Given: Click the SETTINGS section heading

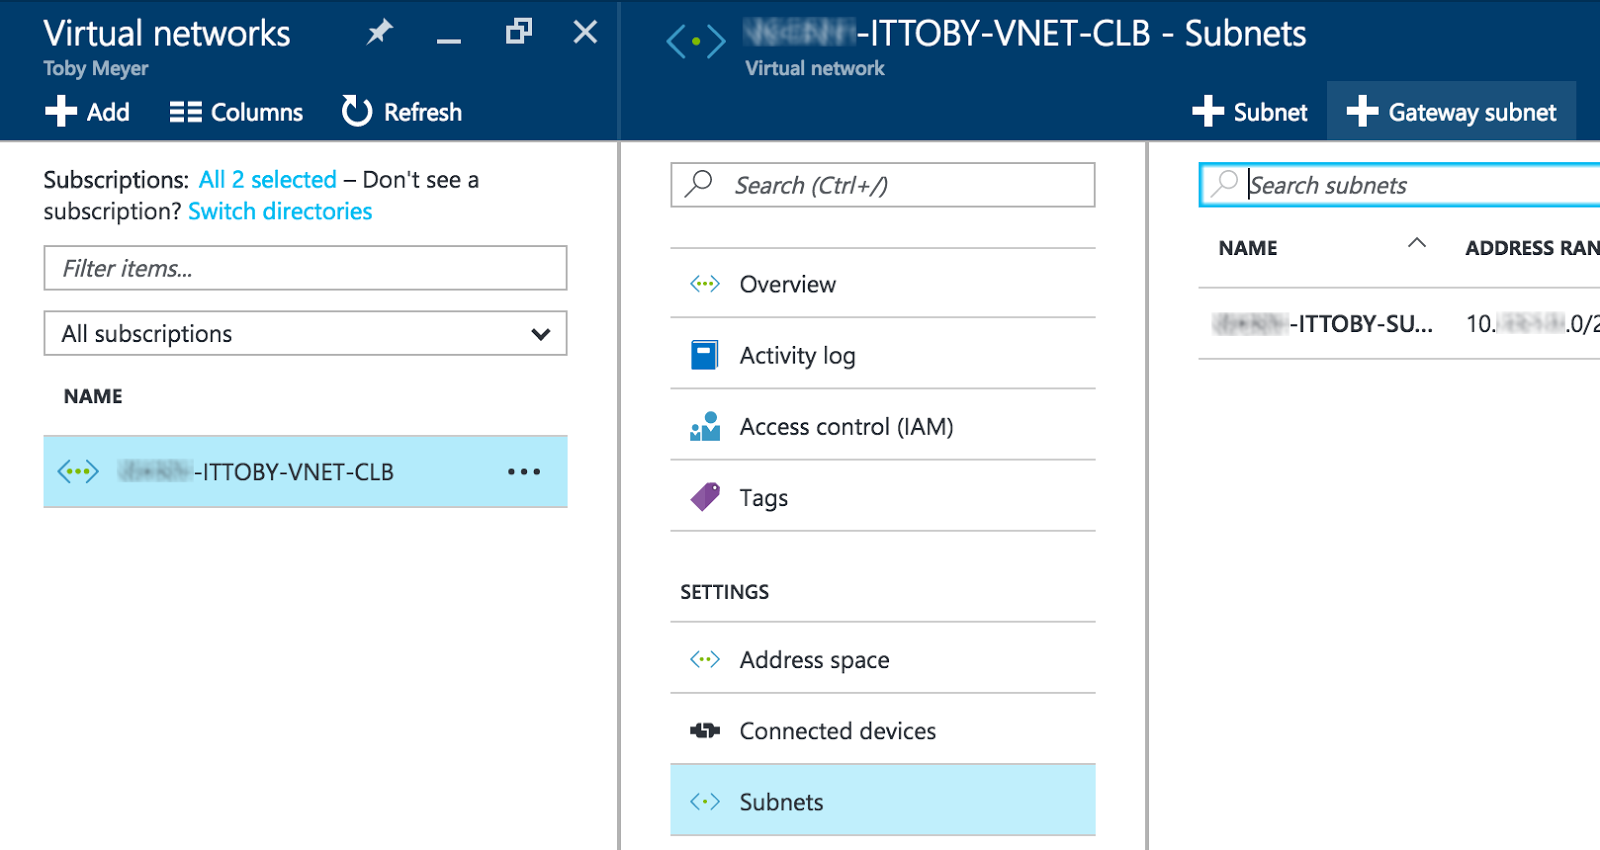Looking at the screenshot, I should (x=725, y=592).
